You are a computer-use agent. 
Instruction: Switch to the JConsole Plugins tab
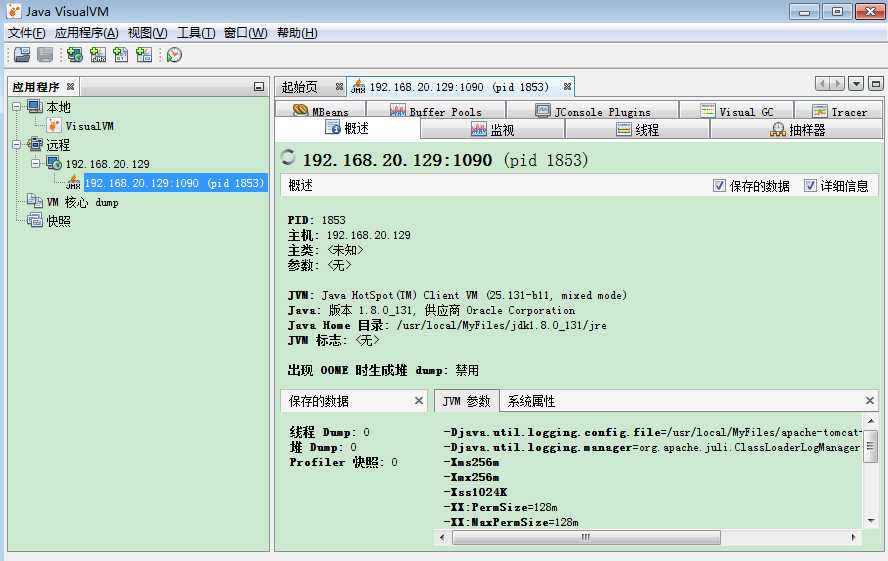(x=592, y=110)
